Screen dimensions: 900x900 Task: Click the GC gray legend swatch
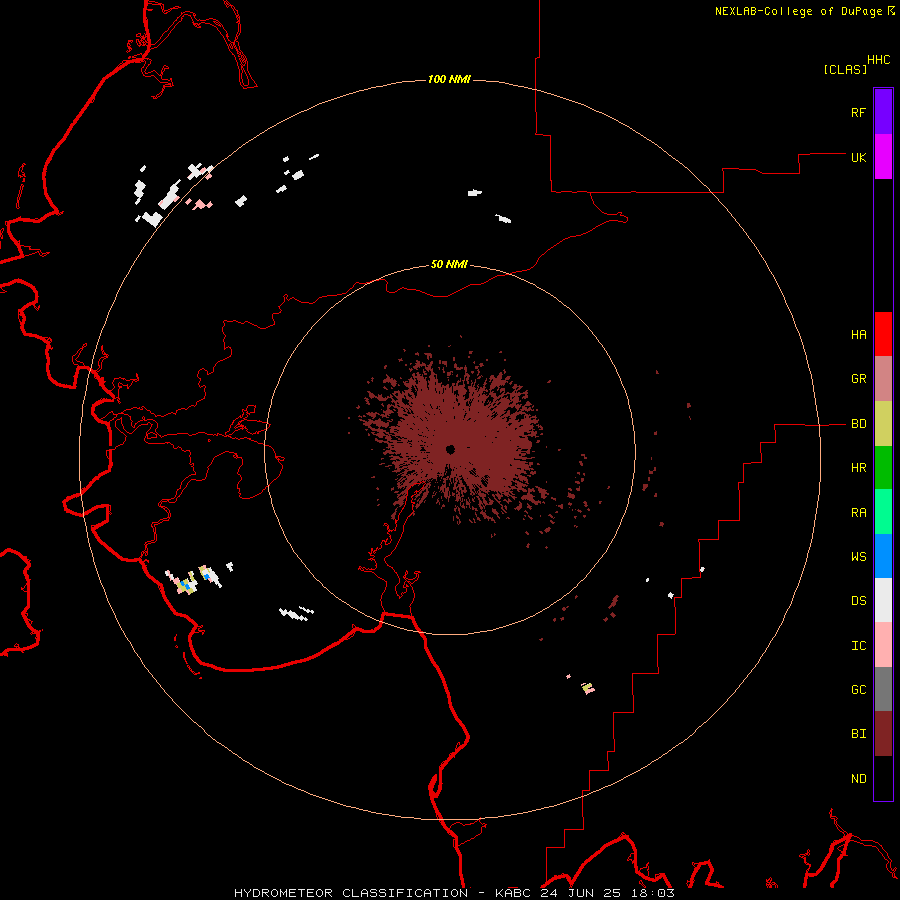click(883, 689)
